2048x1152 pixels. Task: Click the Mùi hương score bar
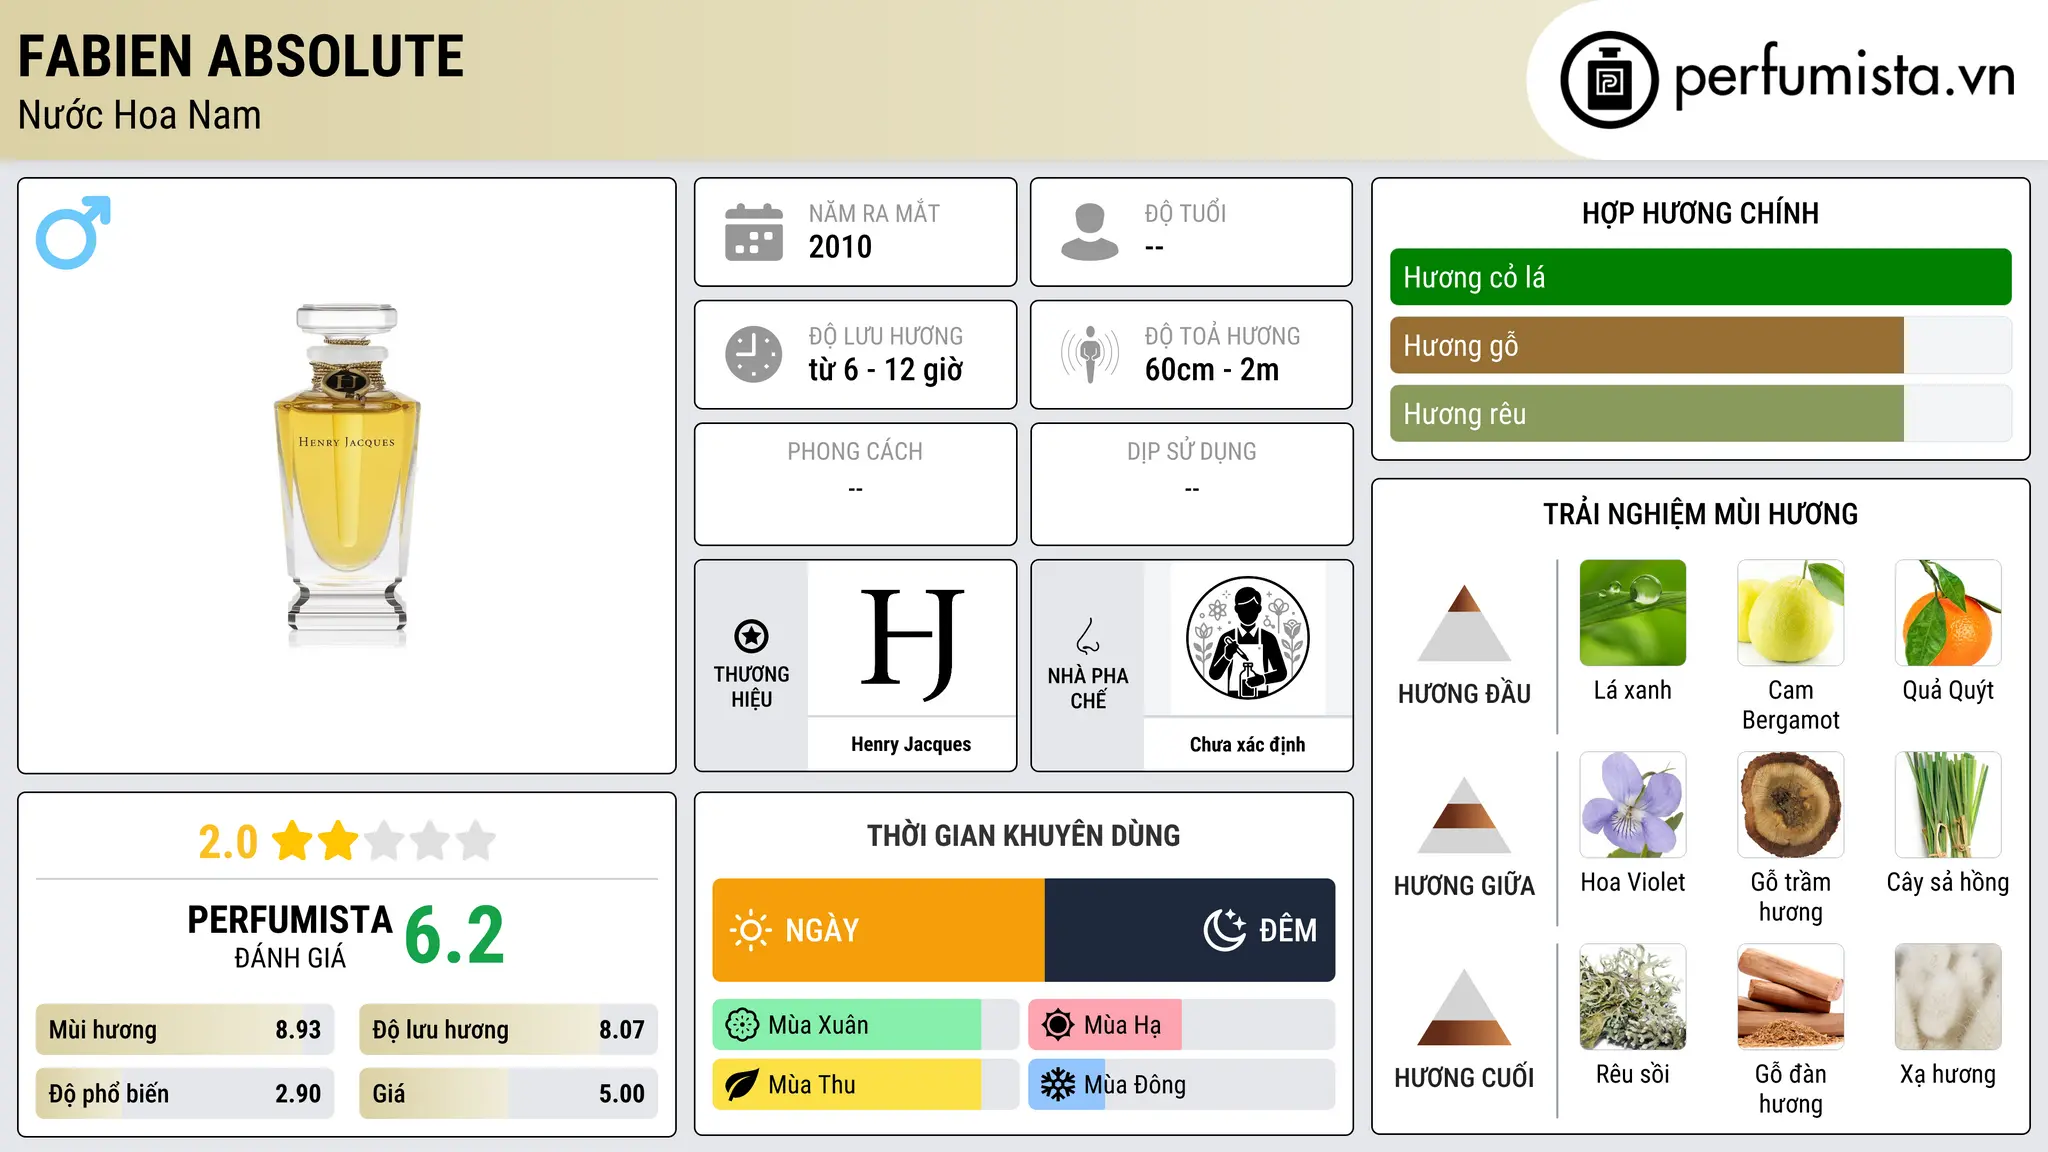[x=185, y=1030]
